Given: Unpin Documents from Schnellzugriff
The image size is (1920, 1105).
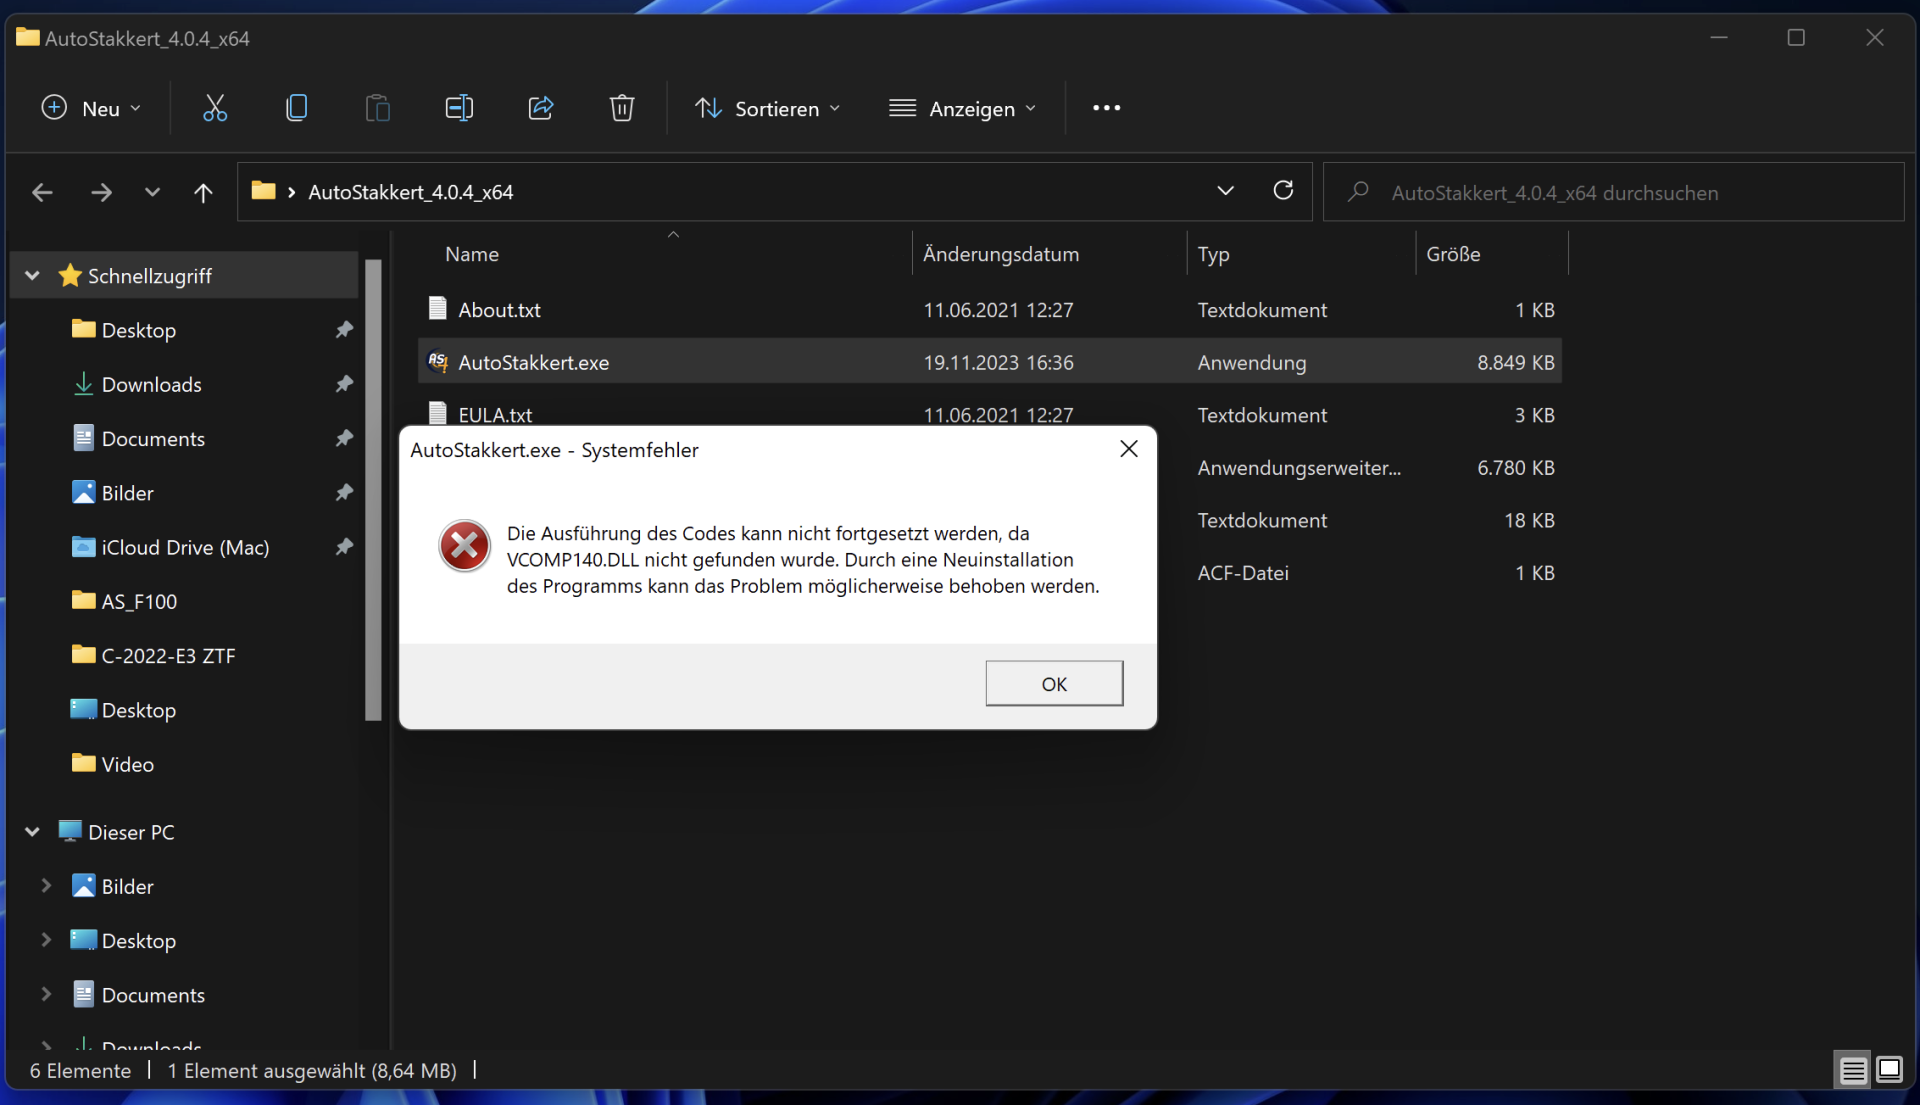Looking at the screenshot, I should coord(344,438).
